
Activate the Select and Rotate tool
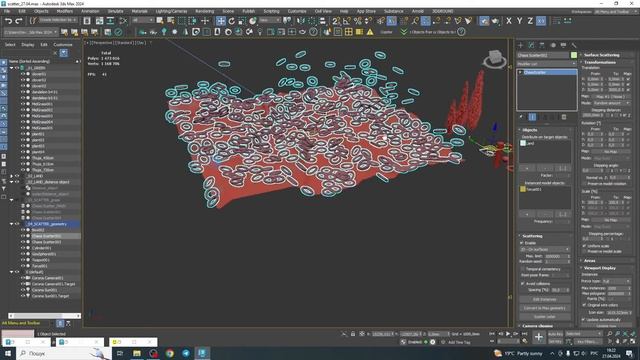[x=231, y=21]
